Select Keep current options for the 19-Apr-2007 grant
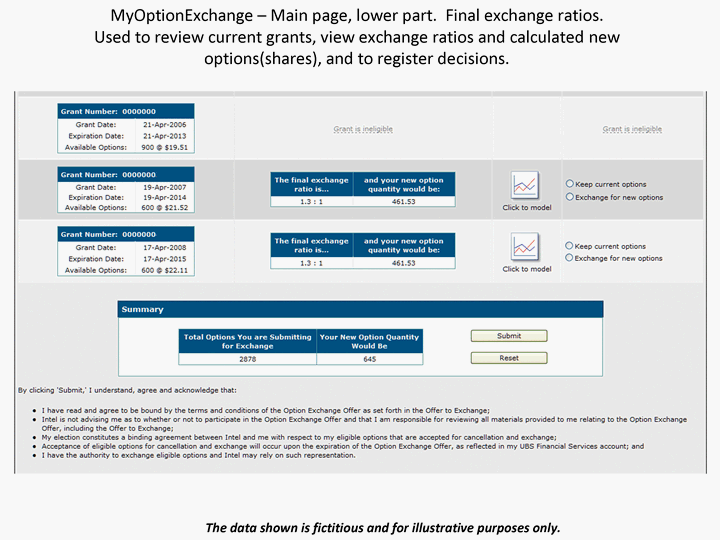Screen dimensions: 720x540 coord(570,184)
